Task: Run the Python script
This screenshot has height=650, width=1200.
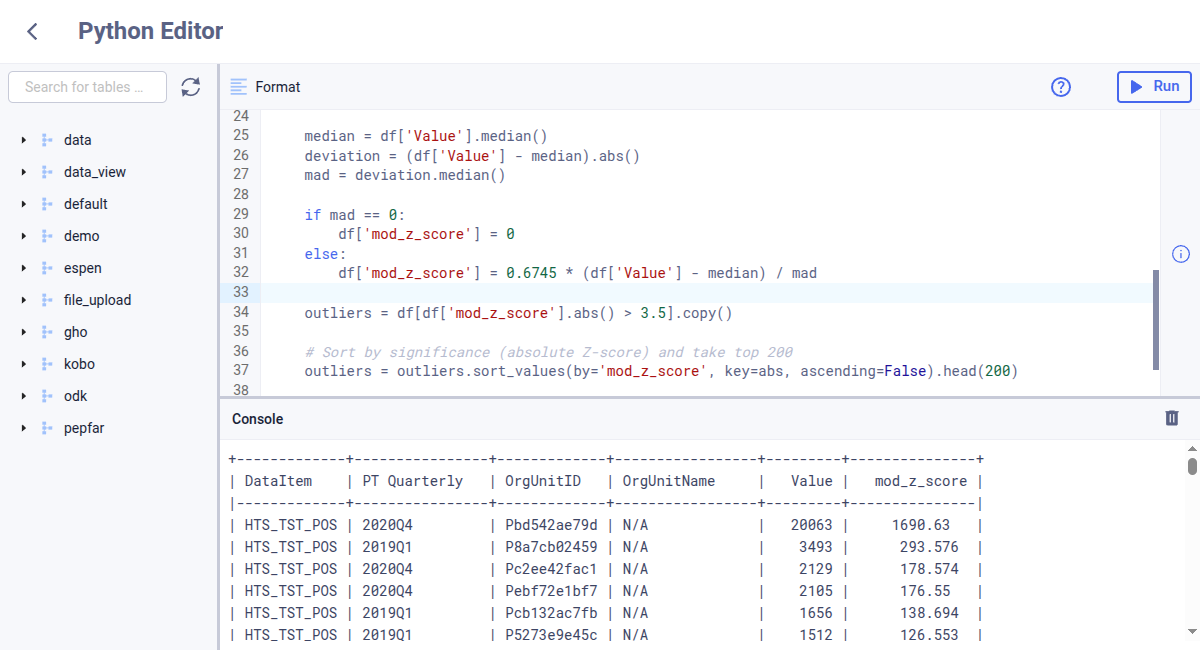Action: (x=1154, y=87)
